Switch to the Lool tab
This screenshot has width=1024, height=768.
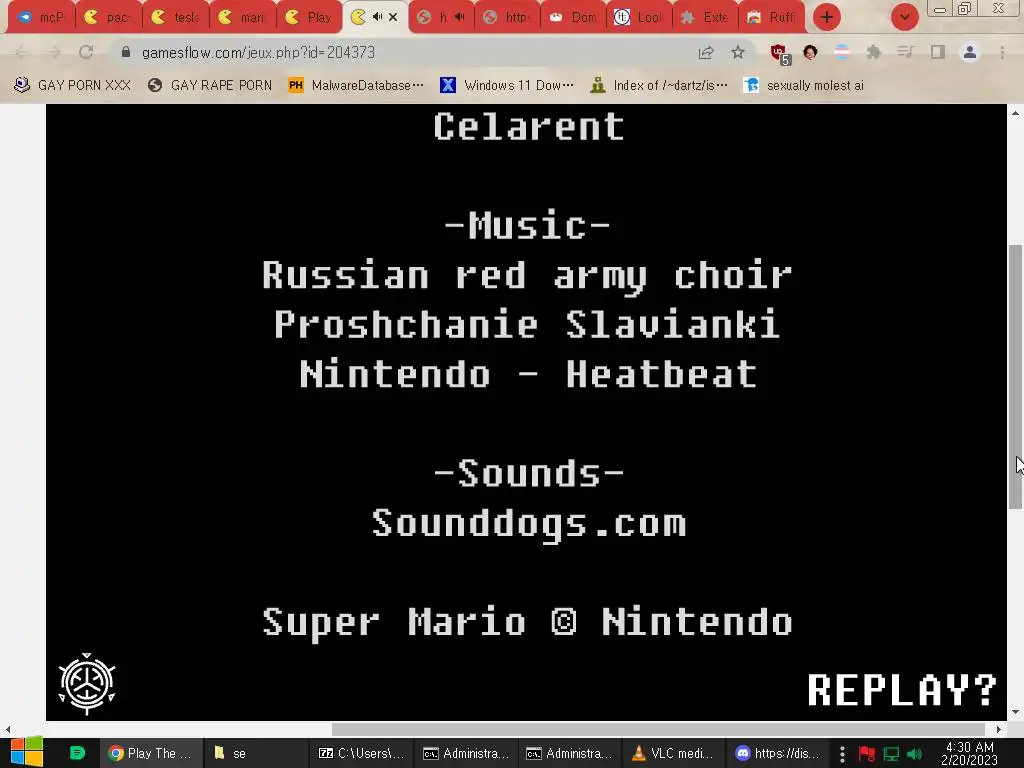[639, 18]
